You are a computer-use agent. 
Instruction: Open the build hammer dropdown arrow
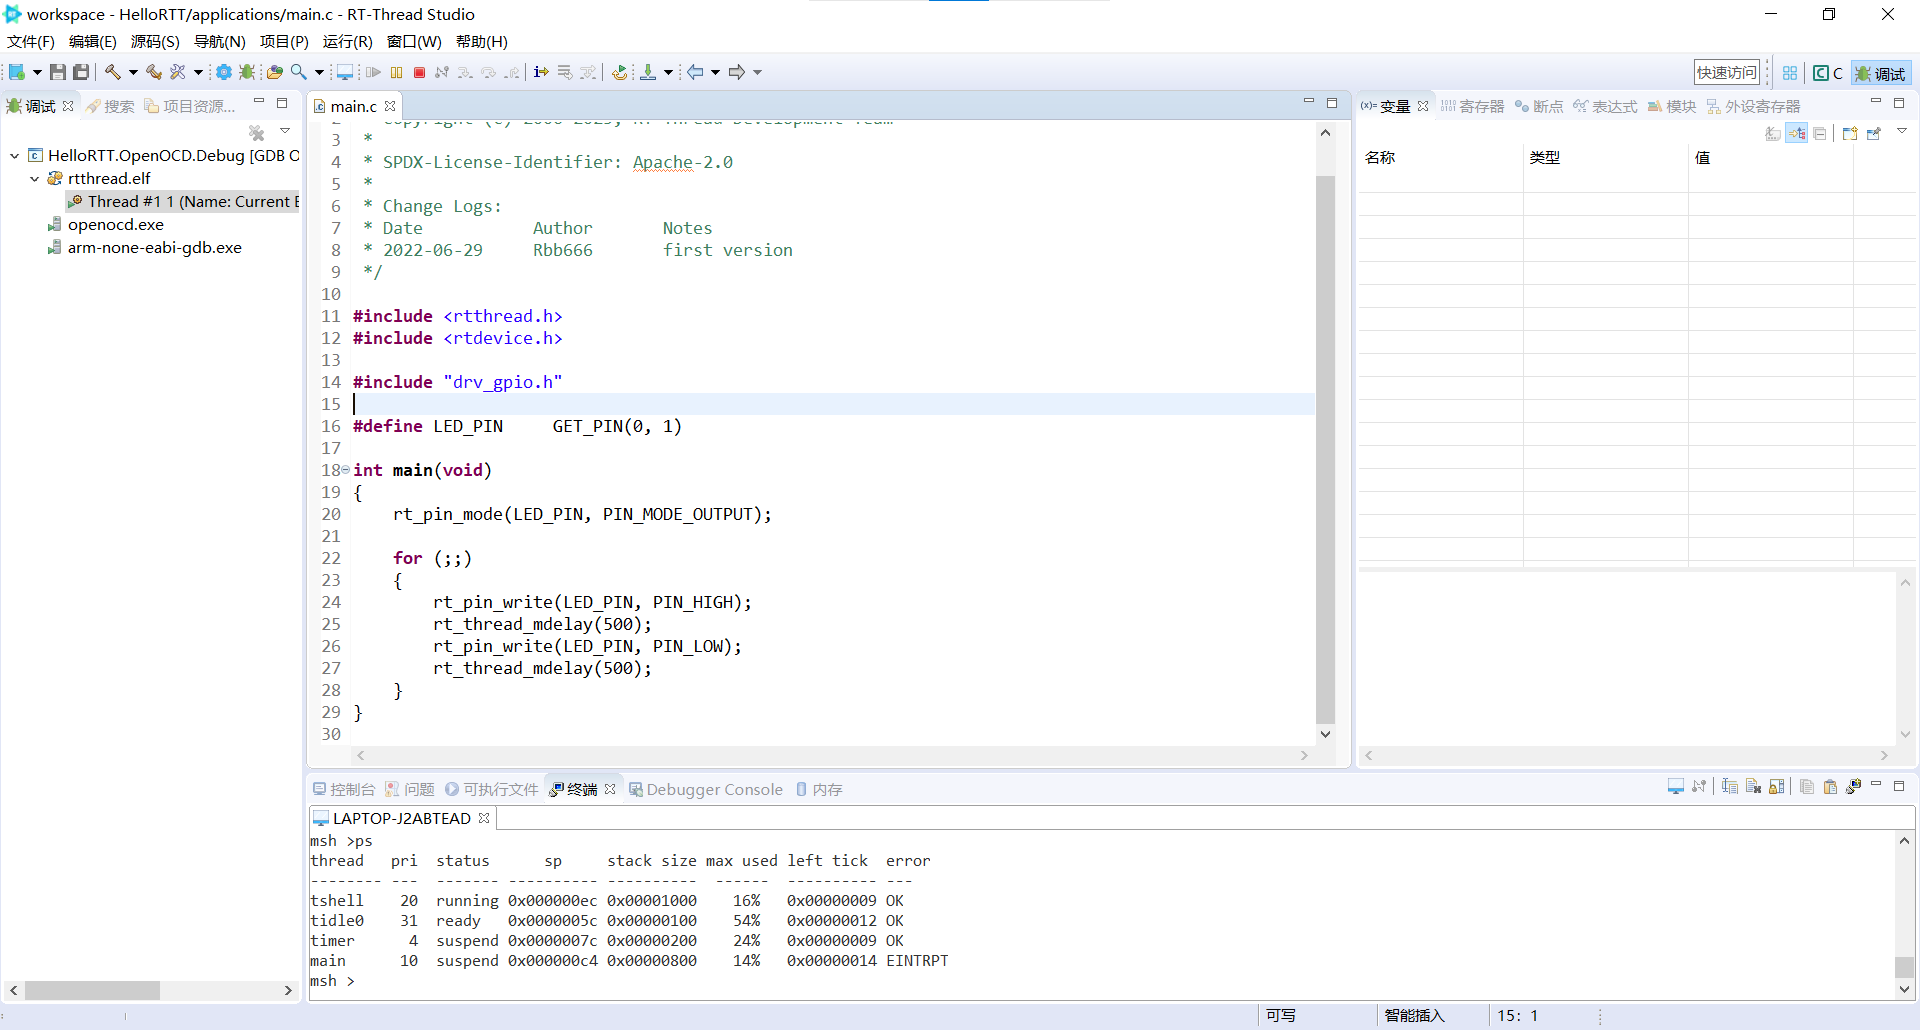[x=133, y=72]
